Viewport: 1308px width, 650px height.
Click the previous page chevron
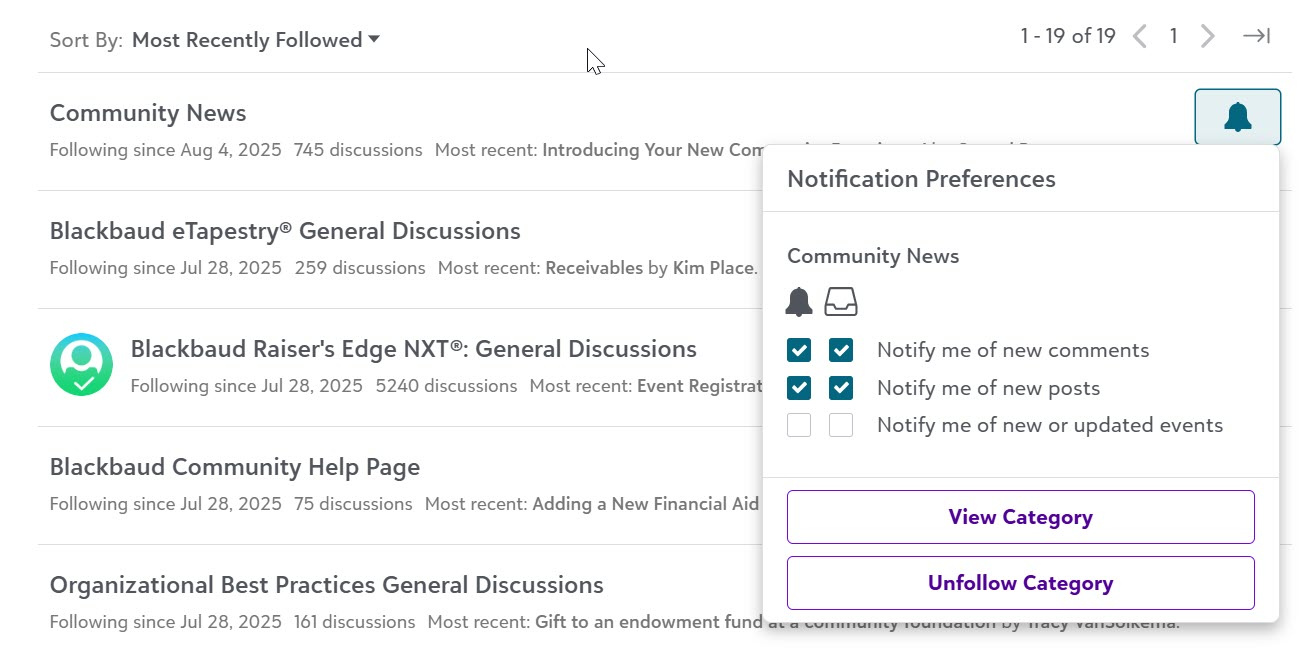pos(1140,35)
